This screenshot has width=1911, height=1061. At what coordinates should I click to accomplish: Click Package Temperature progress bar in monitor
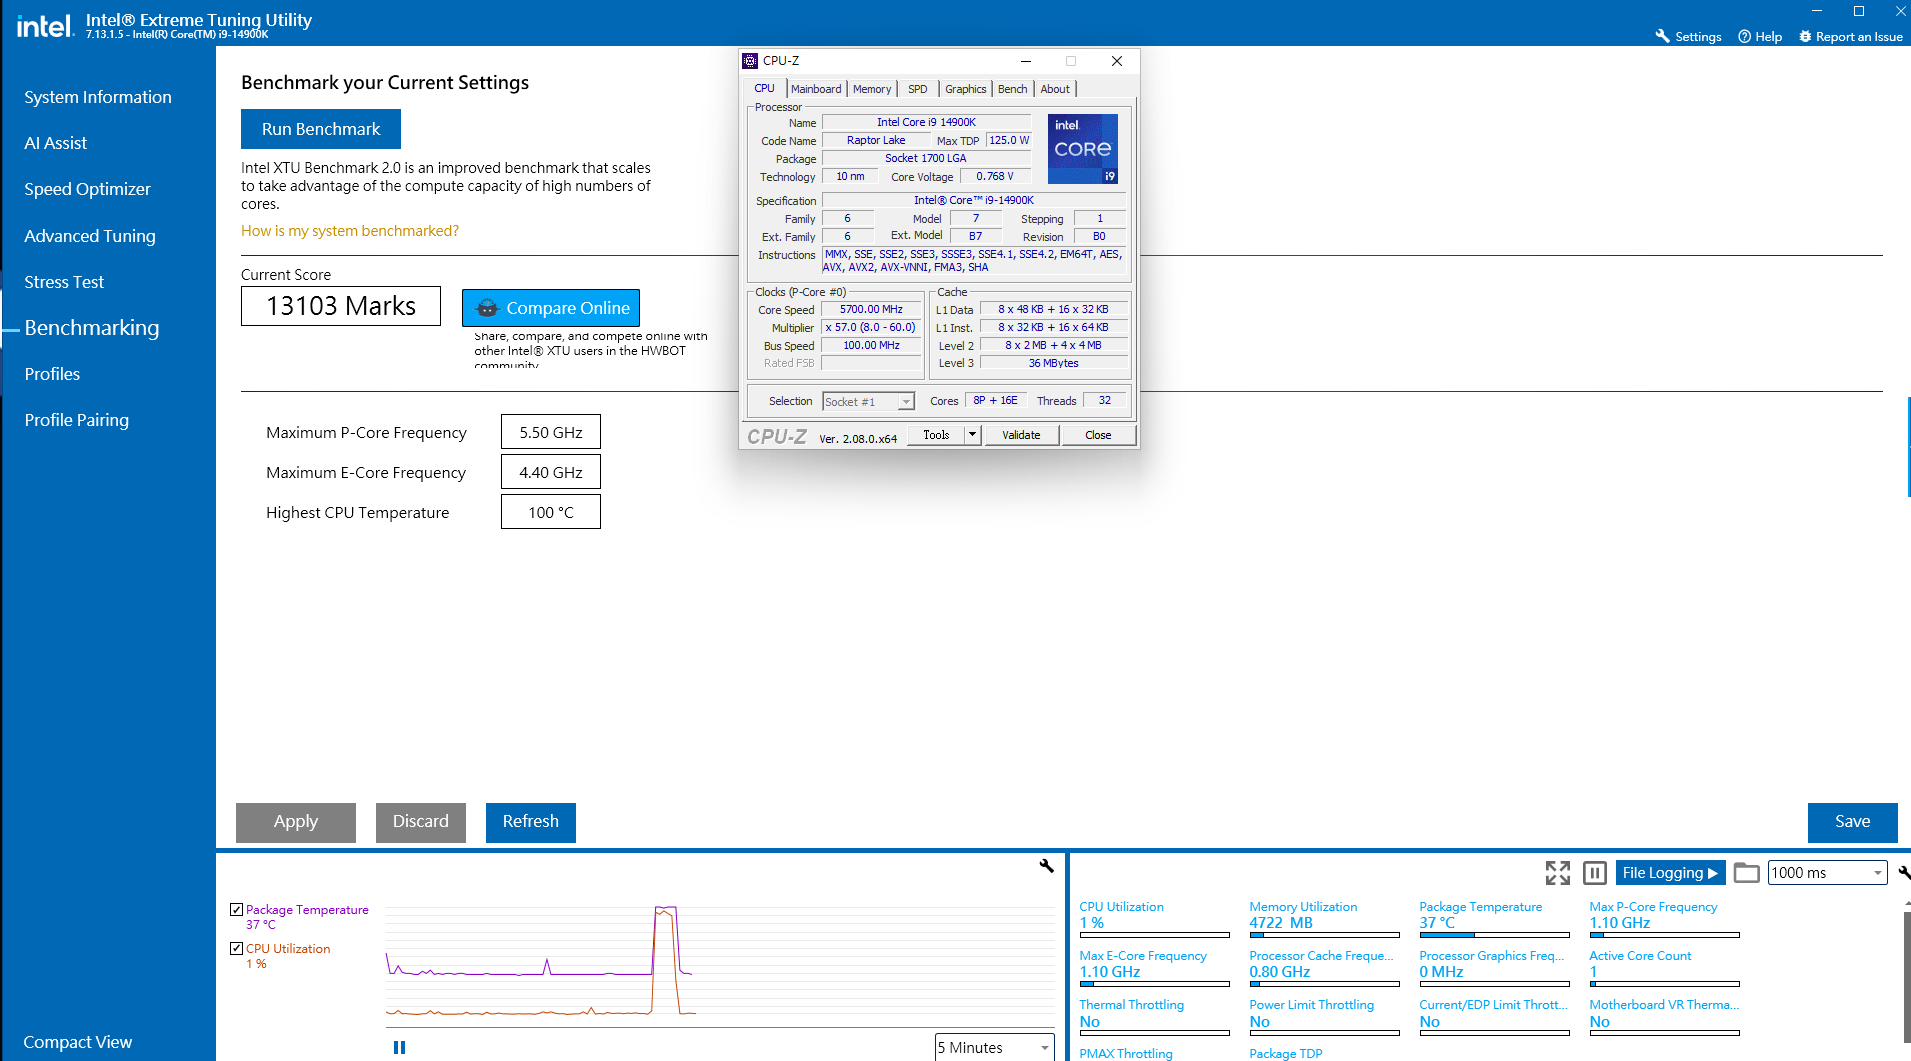pos(1494,935)
